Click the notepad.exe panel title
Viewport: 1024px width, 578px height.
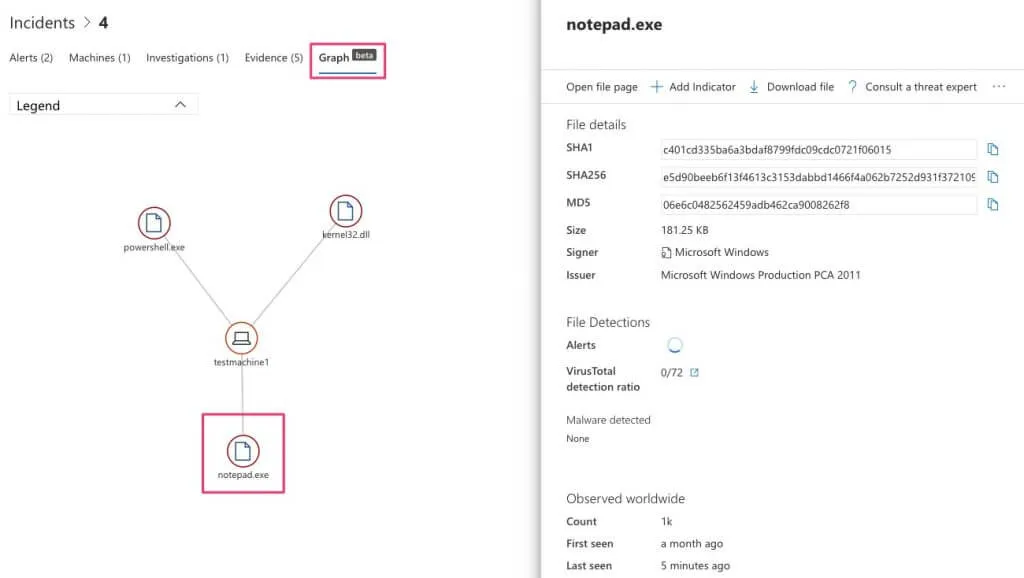pyautogui.click(x=614, y=25)
